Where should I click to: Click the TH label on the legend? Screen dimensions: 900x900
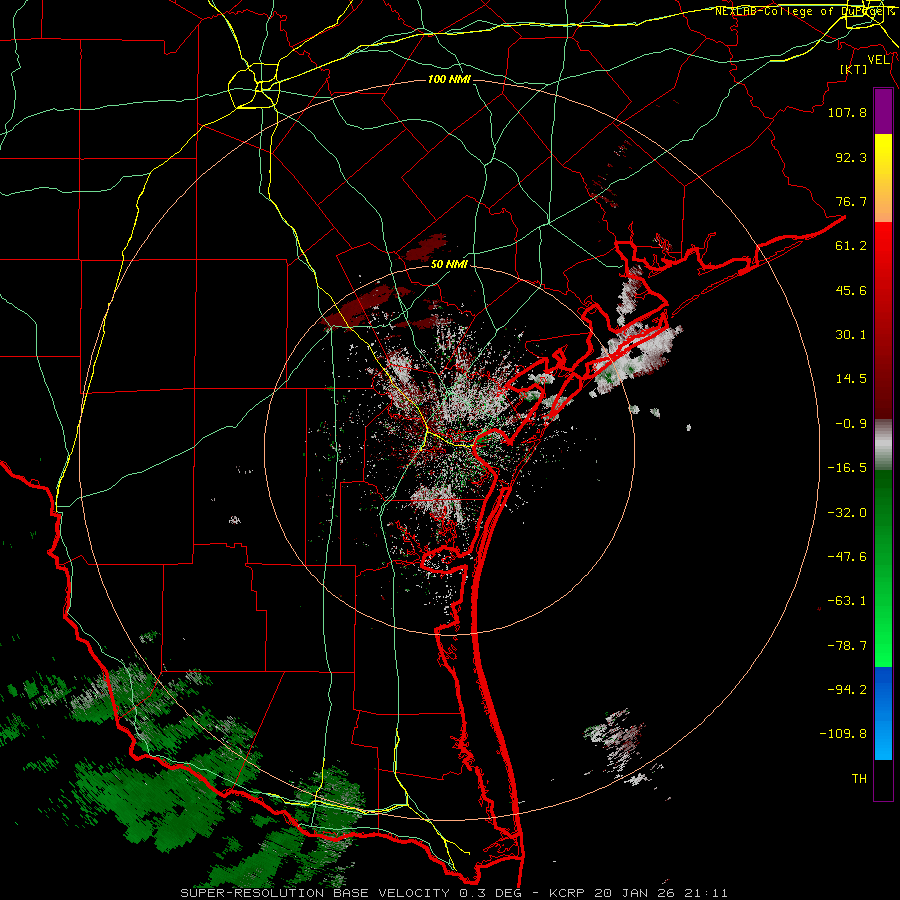click(859, 779)
